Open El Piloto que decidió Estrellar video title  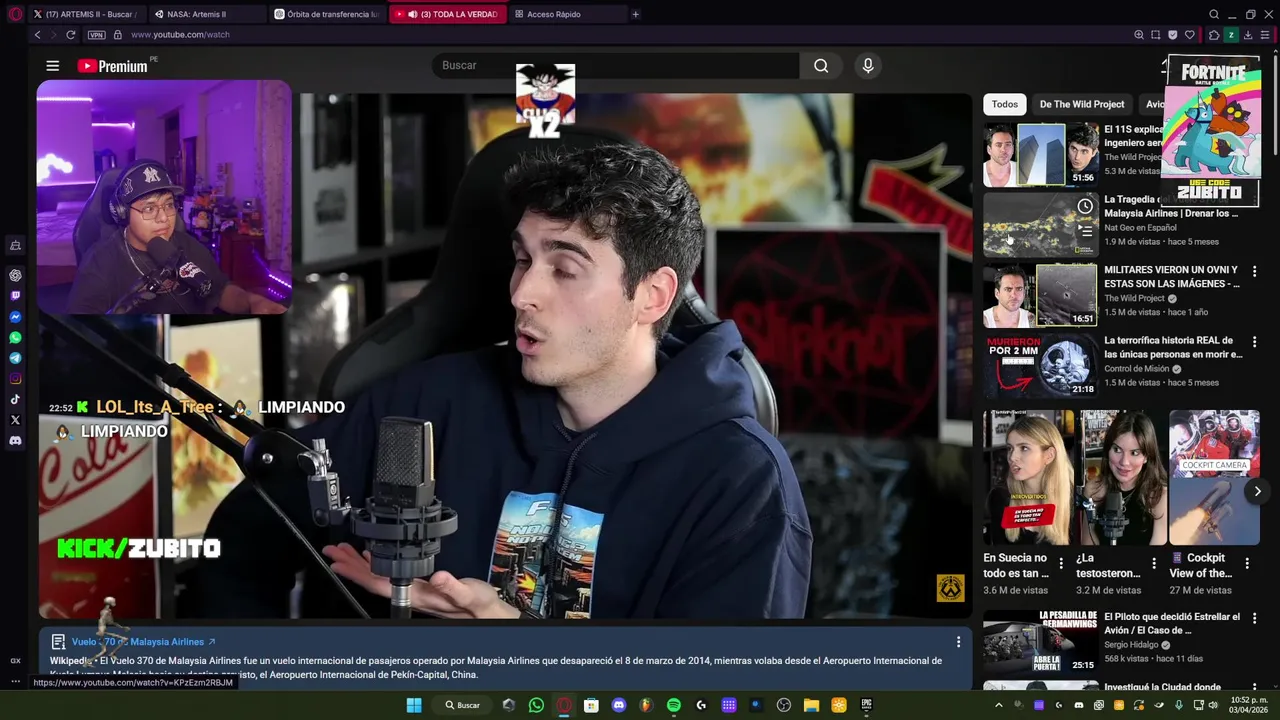tap(1172, 624)
